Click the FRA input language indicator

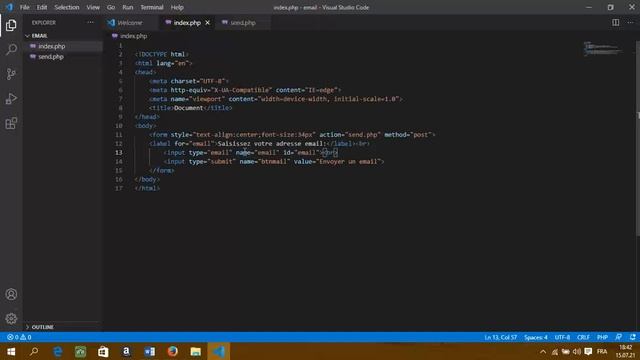tap(602, 351)
